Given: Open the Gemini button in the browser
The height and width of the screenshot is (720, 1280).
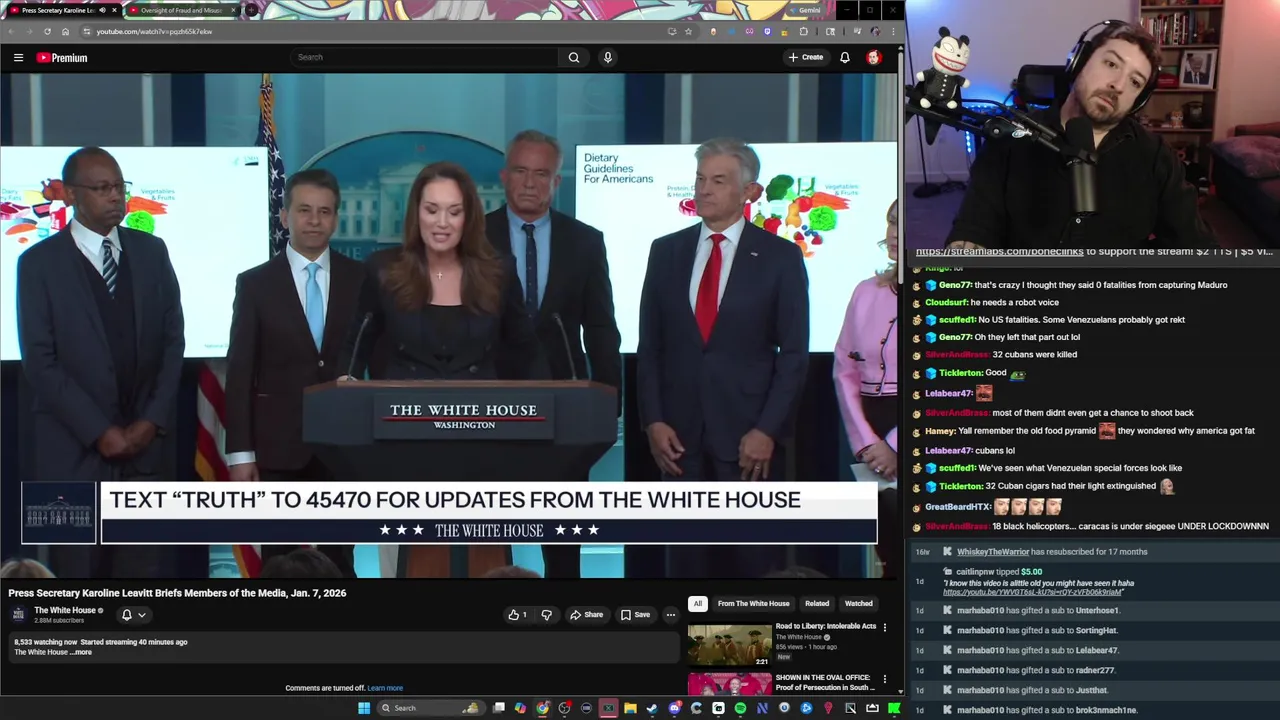Looking at the screenshot, I should coord(804,10).
